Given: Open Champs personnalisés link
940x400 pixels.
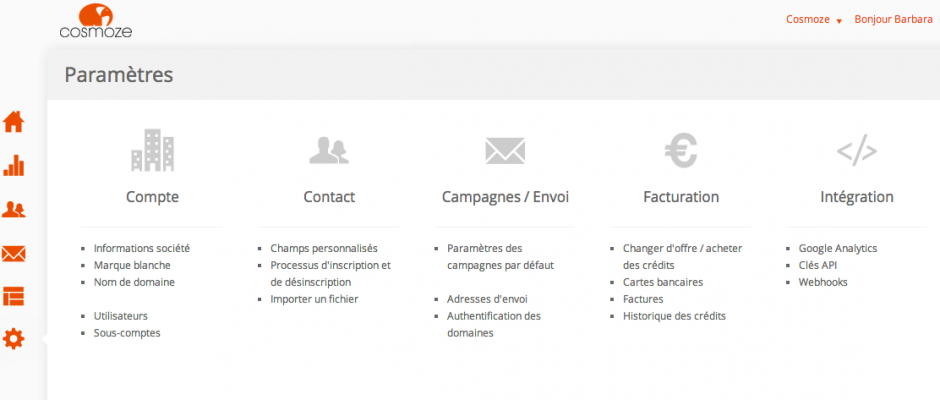Looking at the screenshot, I should pyautogui.click(x=323, y=248).
